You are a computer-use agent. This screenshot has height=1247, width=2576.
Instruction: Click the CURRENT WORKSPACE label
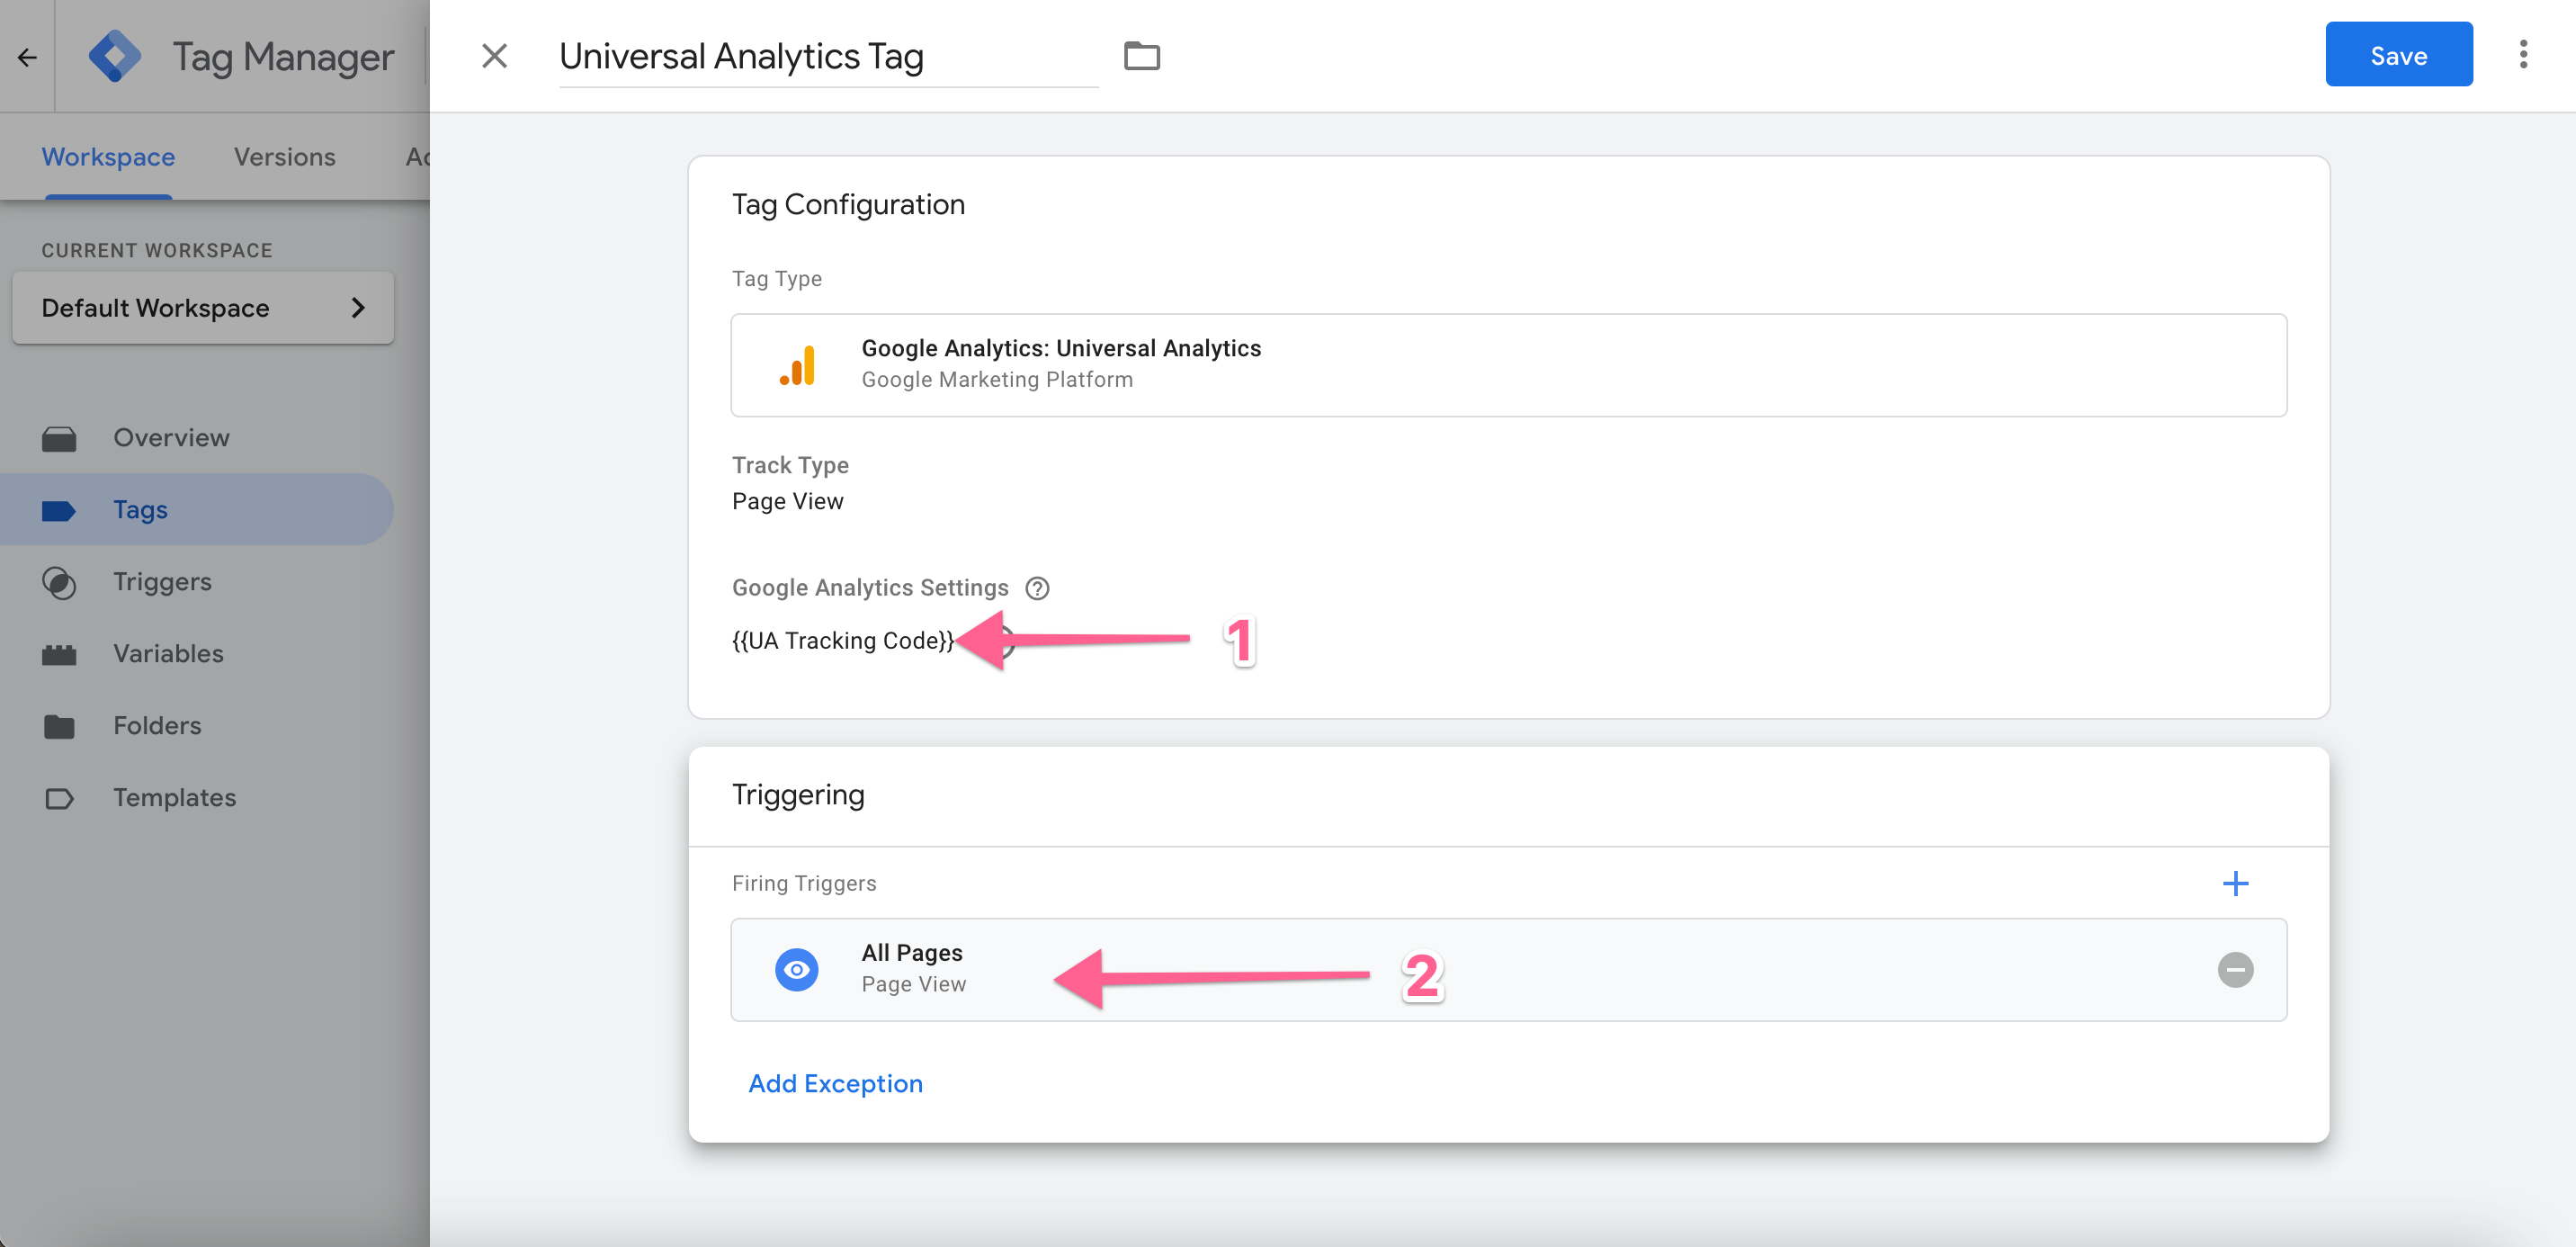[x=157, y=251]
